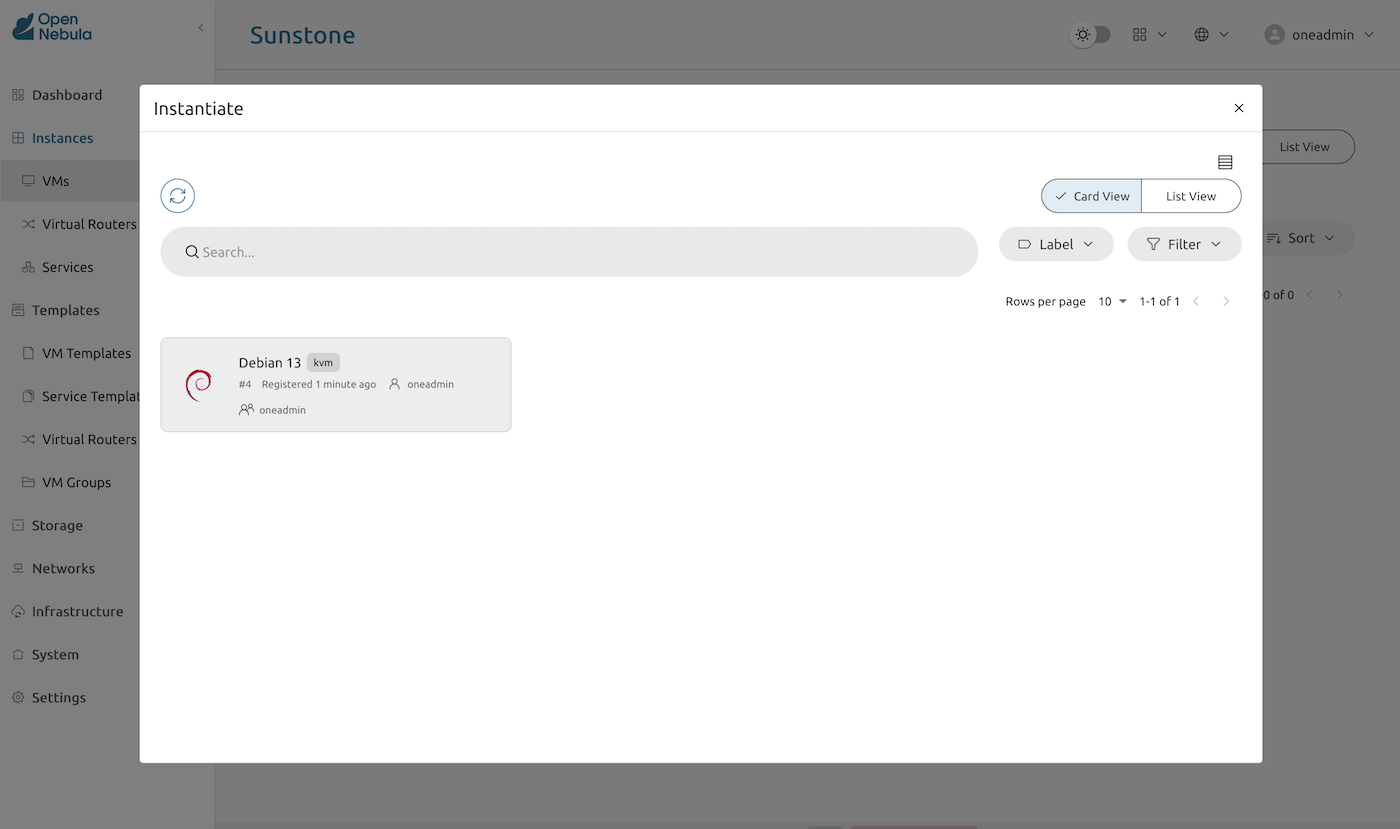This screenshot has width=1400, height=829.
Task: Switch to List View in the dialog
Action: pos(1190,196)
